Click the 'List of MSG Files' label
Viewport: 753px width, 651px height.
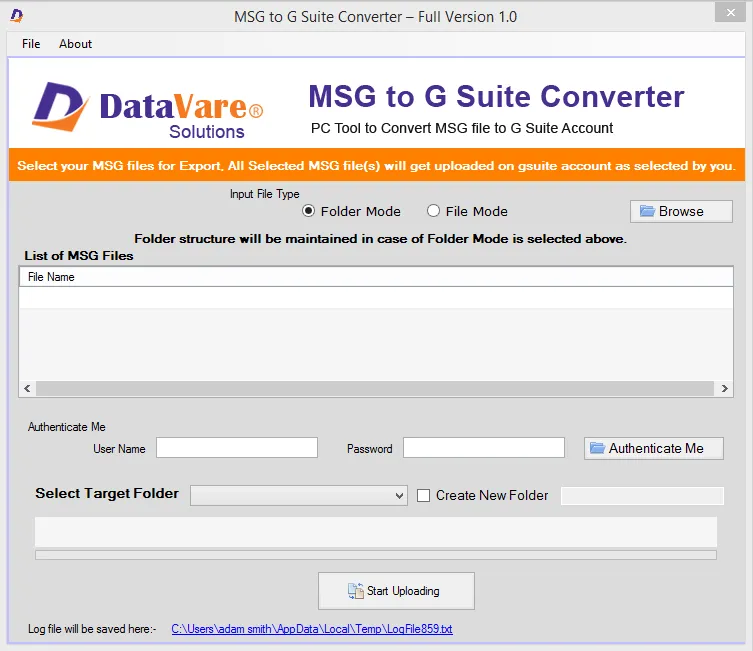pyautogui.click(x=79, y=255)
